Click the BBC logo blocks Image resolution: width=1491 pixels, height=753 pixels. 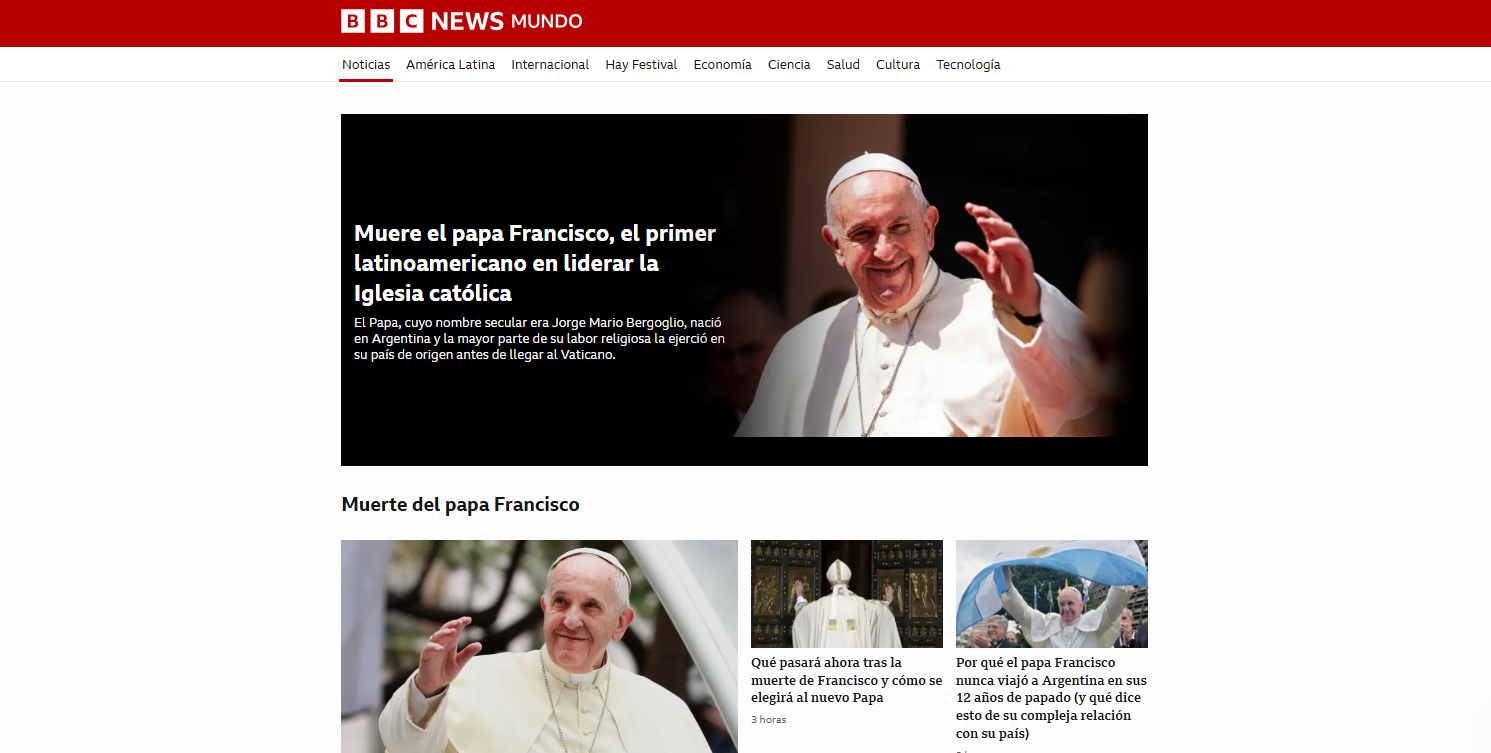coord(381,20)
